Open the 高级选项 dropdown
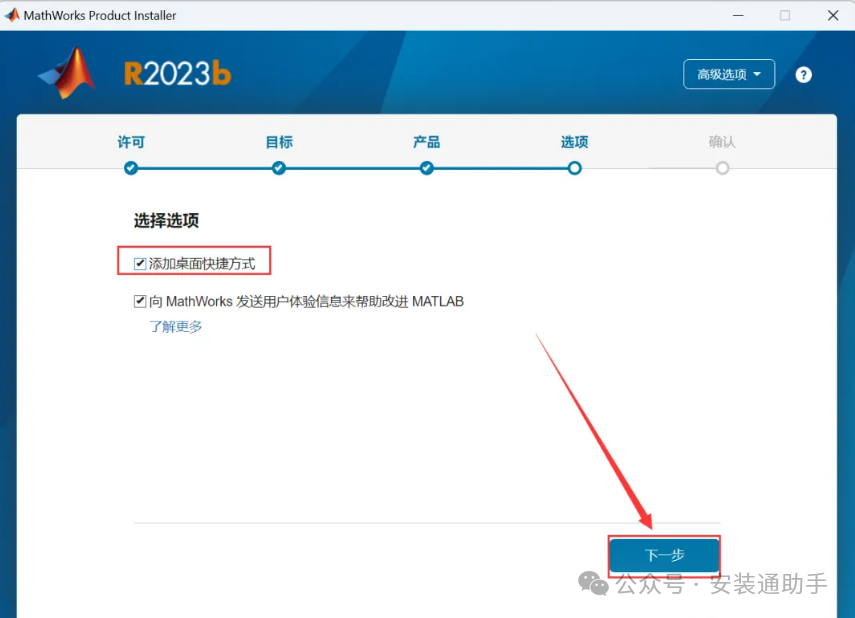The image size is (855, 618). [x=728, y=74]
